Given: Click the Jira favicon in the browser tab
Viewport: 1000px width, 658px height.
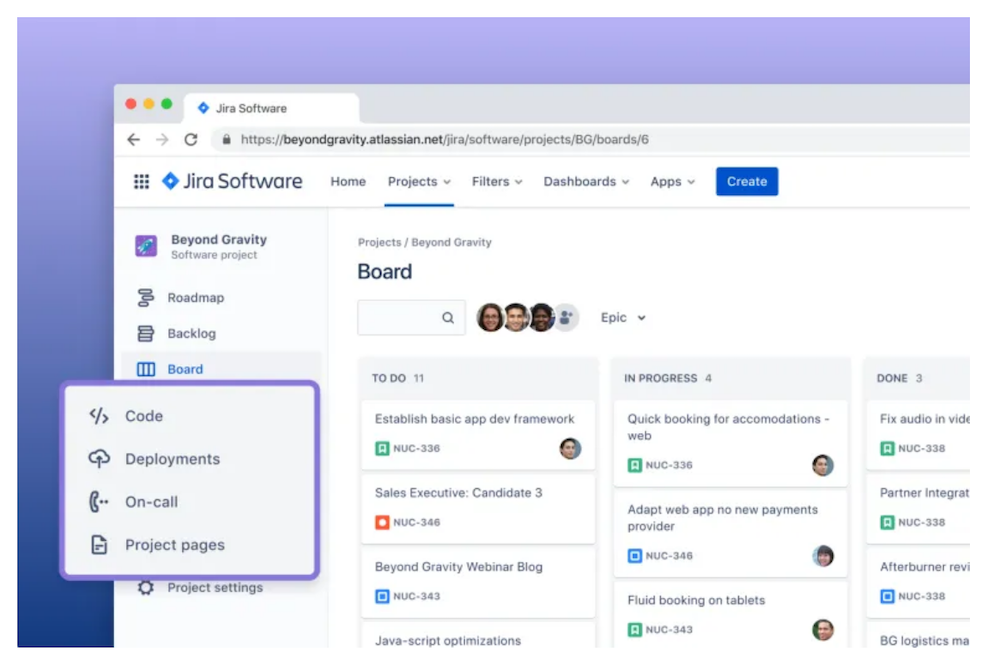Looking at the screenshot, I should [203, 108].
